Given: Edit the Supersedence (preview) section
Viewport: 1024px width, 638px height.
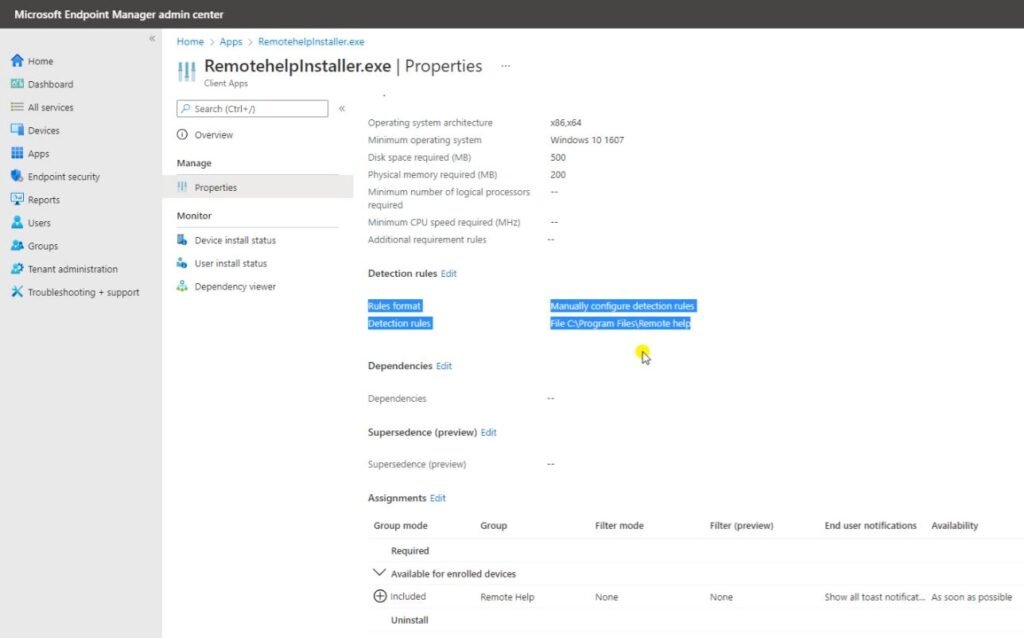Looking at the screenshot, I should click(488, 432).
